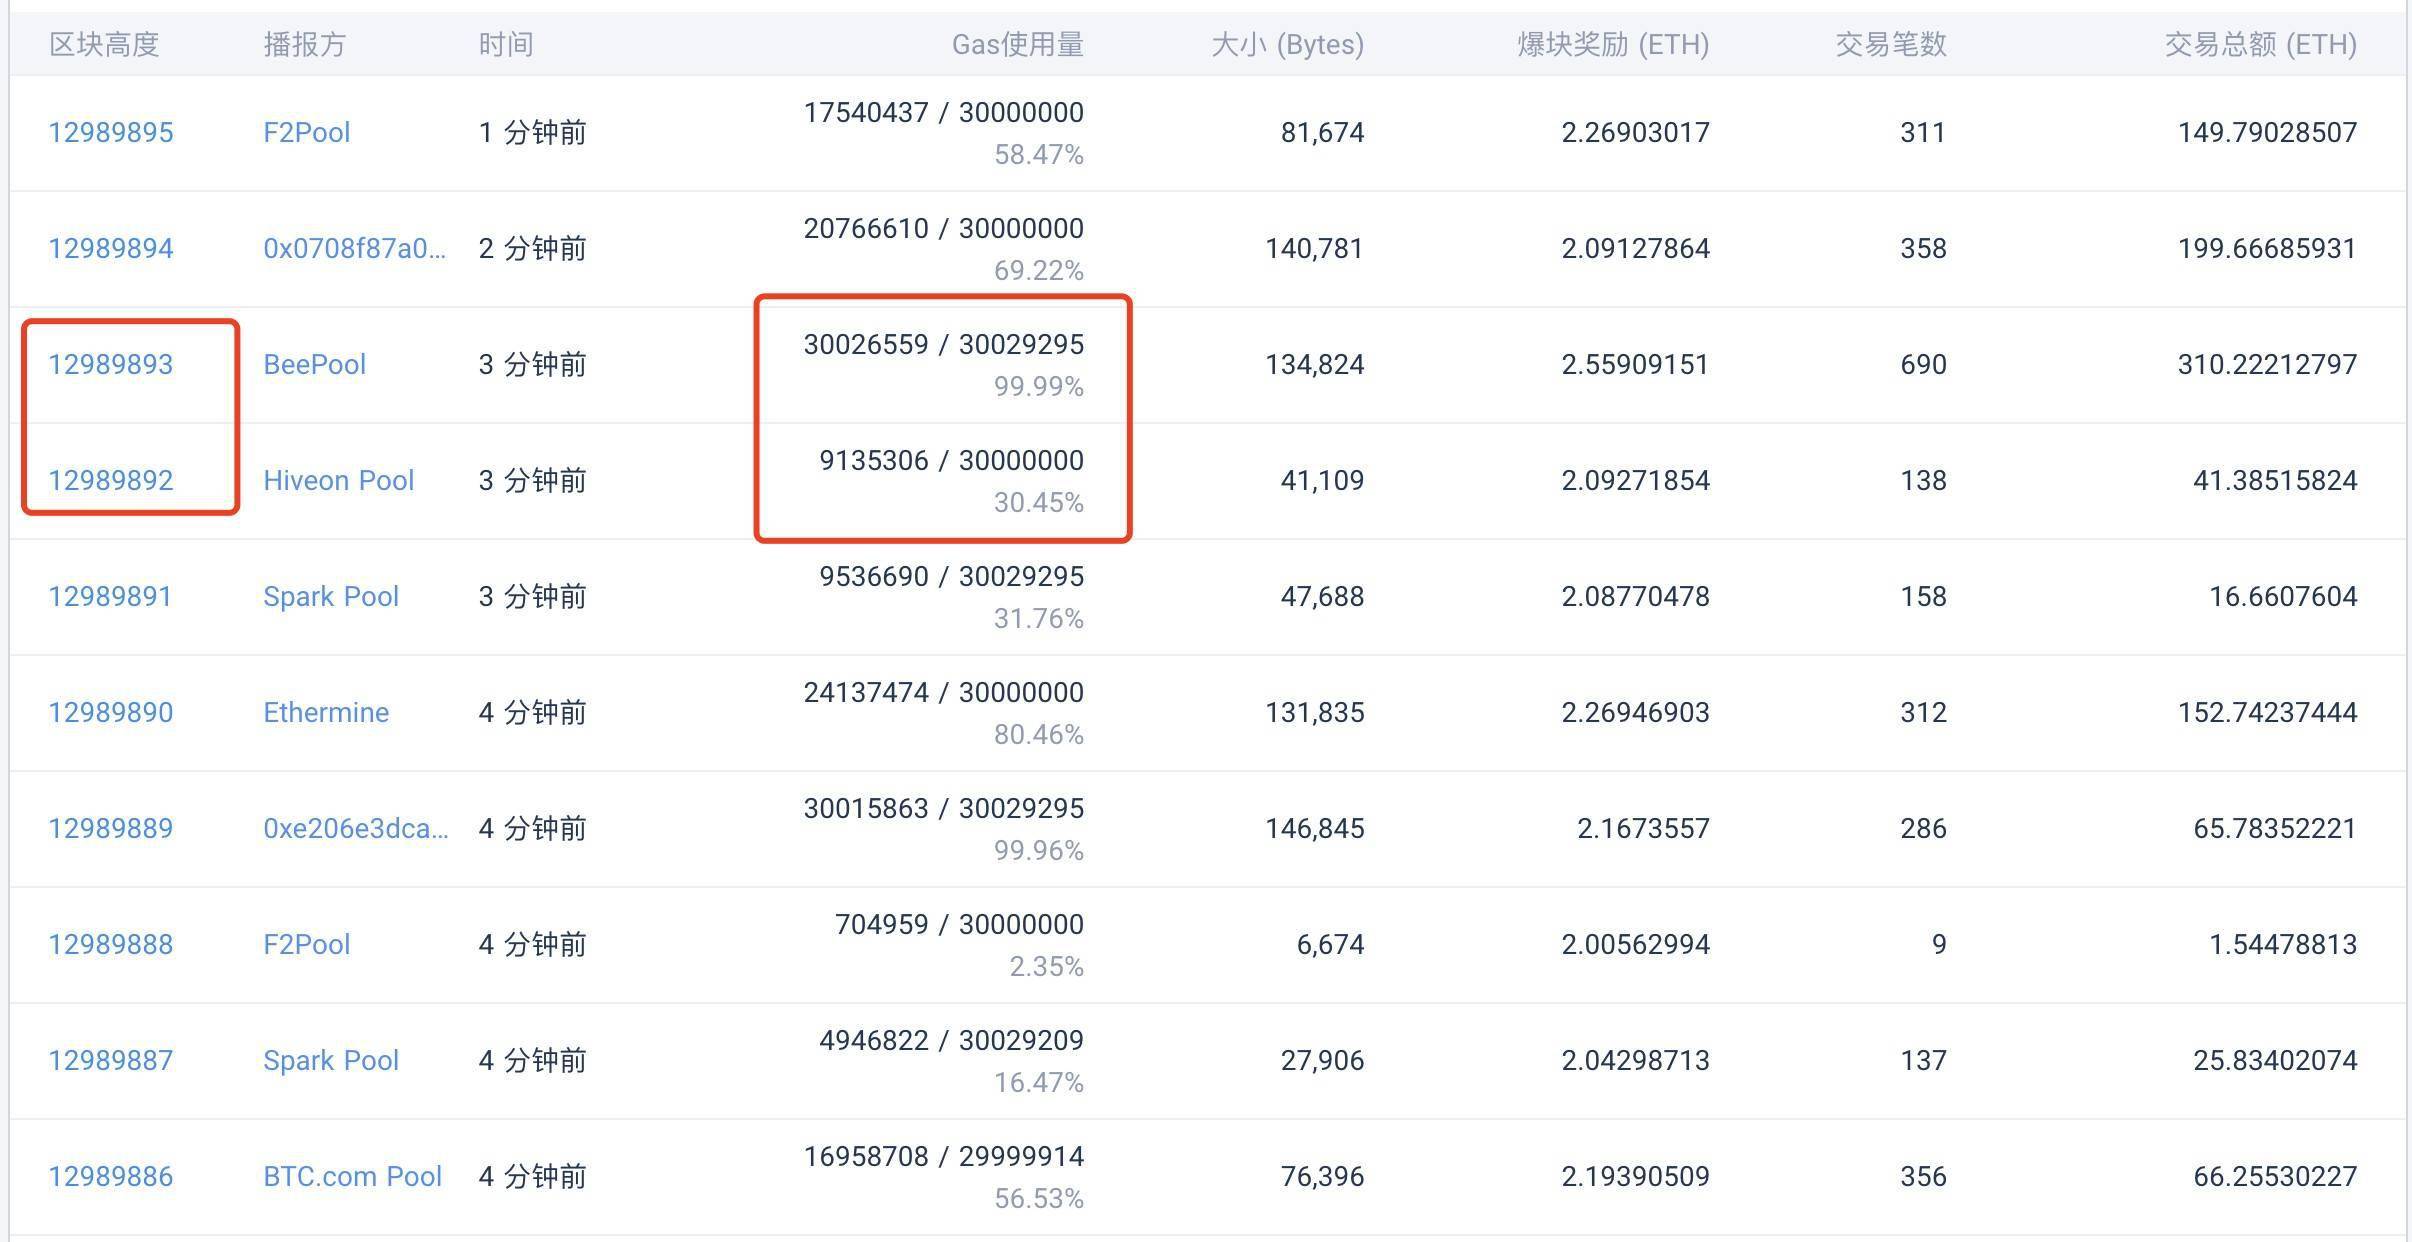The width and height of the screenshot is (2412, 1242).
Task: Open F2Pool miner of block 12989895
Action: pyautogui.click(x=306, y=132)
